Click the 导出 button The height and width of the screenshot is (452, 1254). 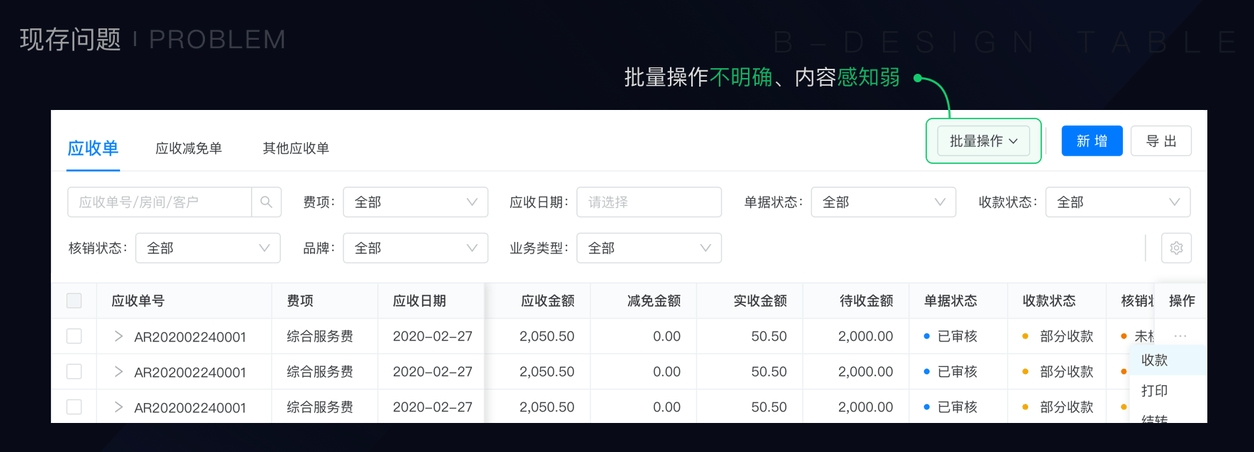[1161, 141]
